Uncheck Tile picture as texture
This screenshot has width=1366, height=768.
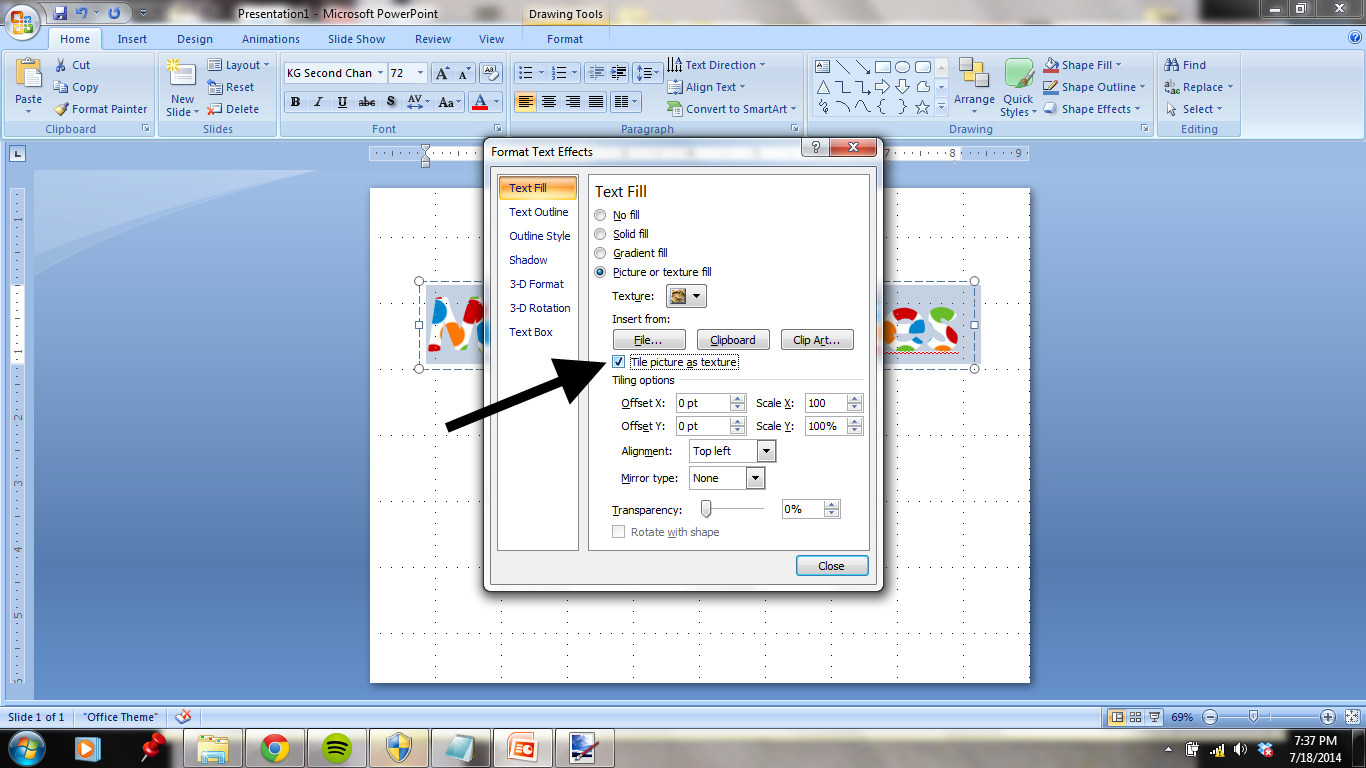619,362
